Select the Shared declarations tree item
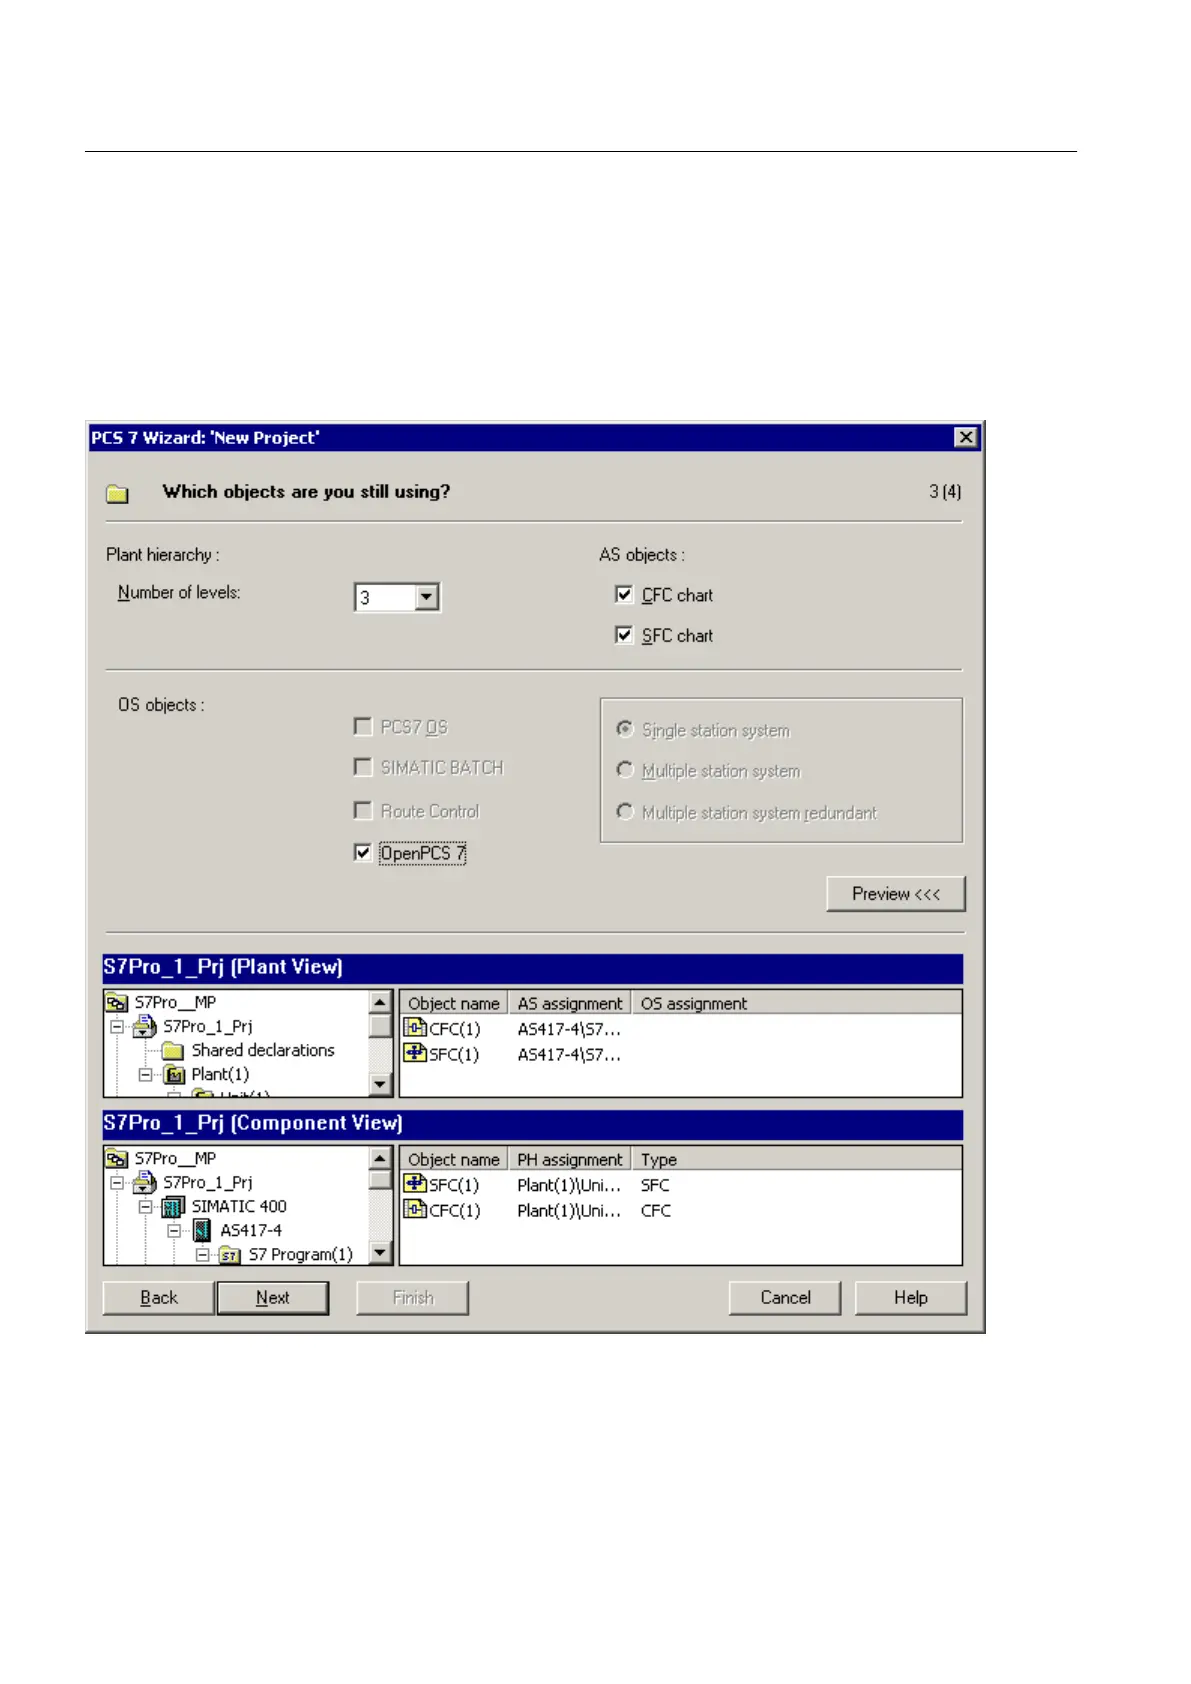1191x1684 pixels. 263,1050
